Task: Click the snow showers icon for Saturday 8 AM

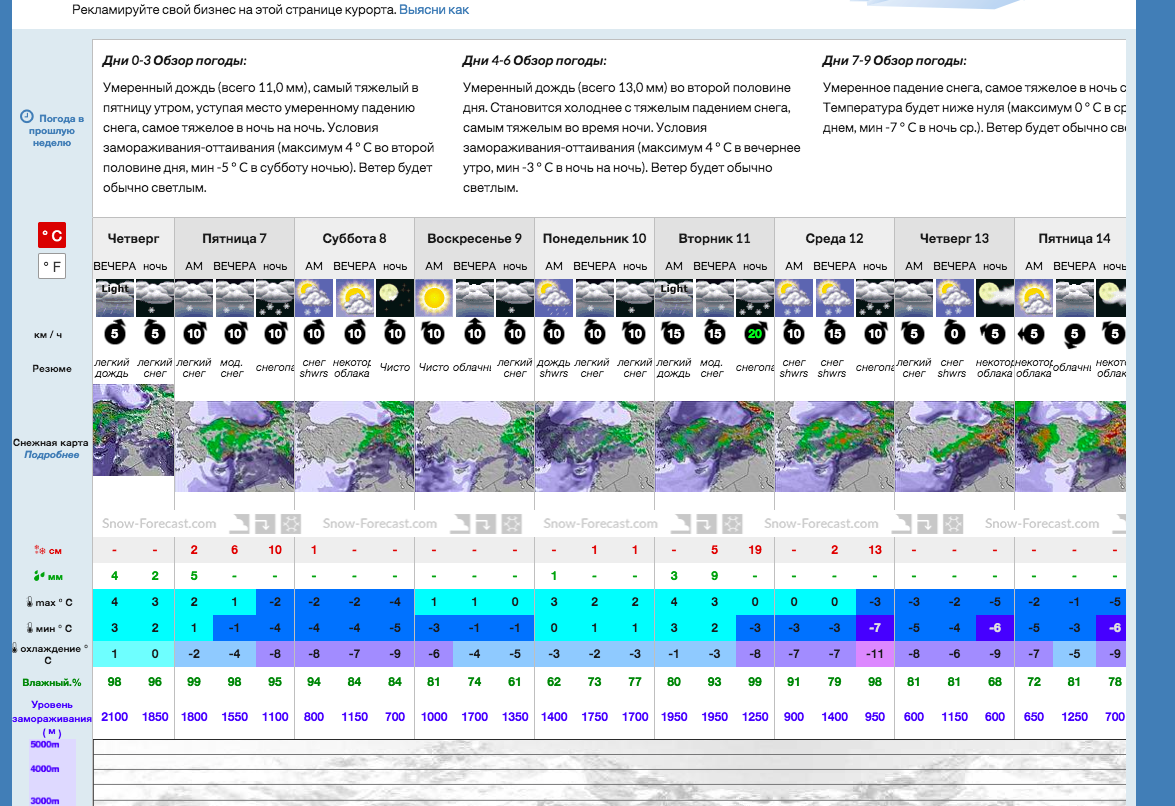Action: coord(314,298)
